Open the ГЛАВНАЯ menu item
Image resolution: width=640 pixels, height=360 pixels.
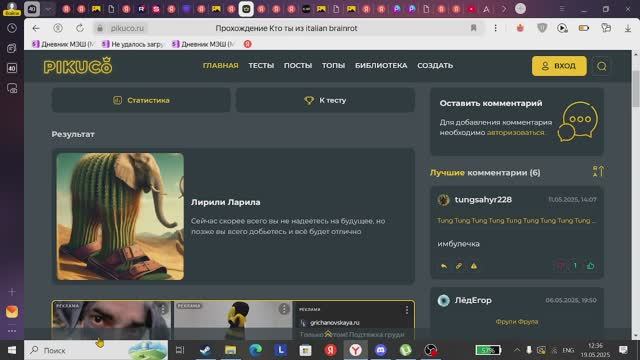220,66
